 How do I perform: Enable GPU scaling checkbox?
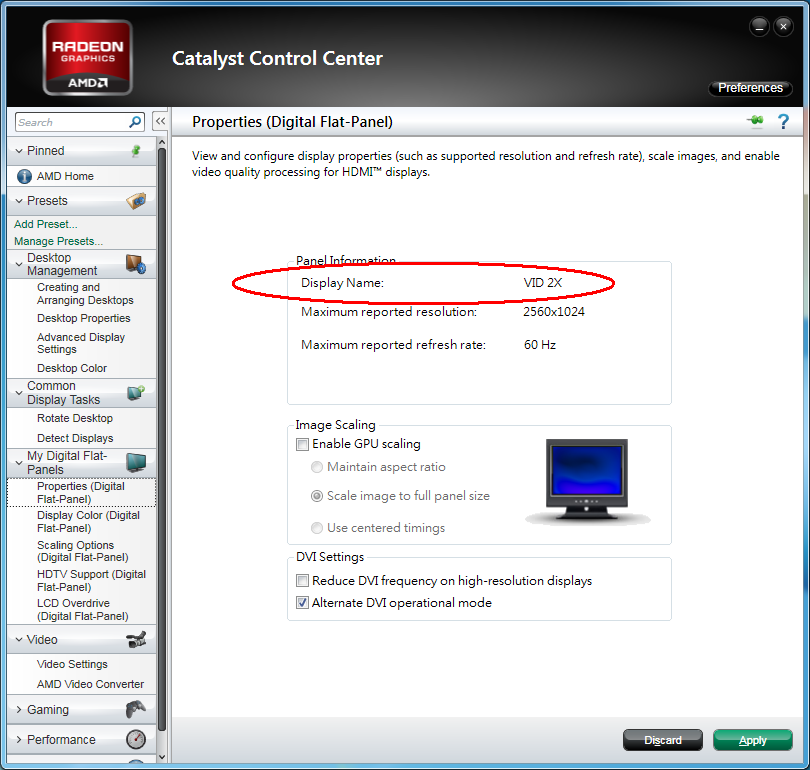click(x=303, y=444)
